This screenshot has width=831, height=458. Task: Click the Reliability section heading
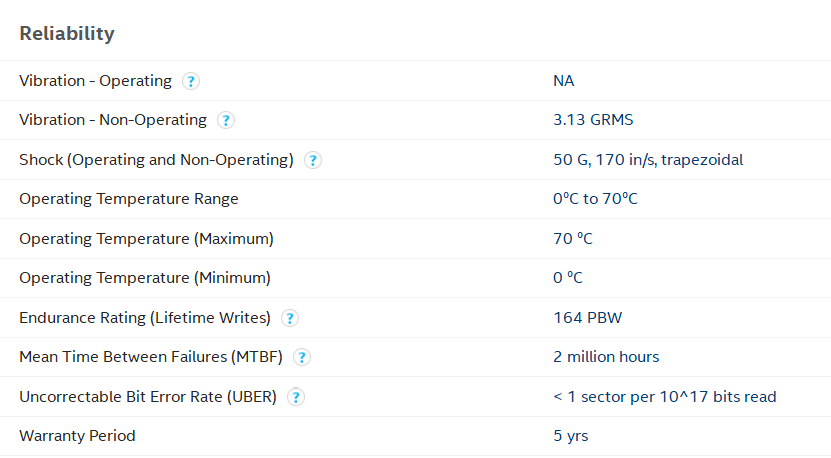tap(67, 34)
